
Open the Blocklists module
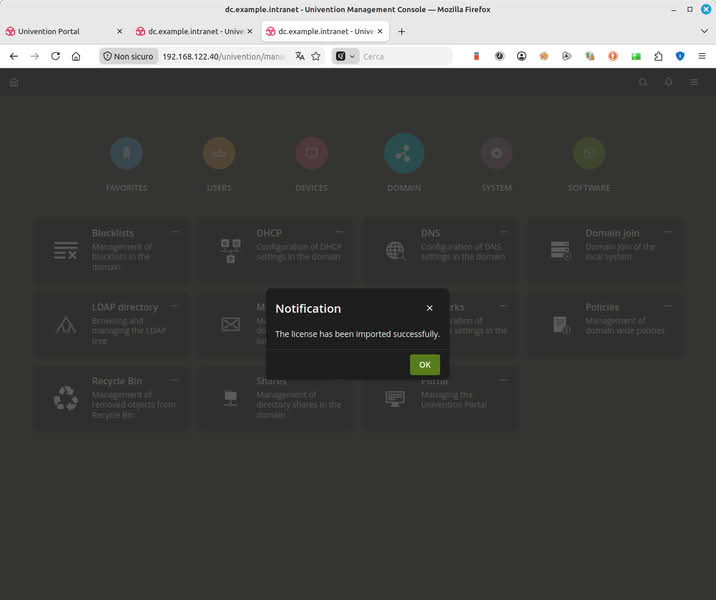[111, 250]
